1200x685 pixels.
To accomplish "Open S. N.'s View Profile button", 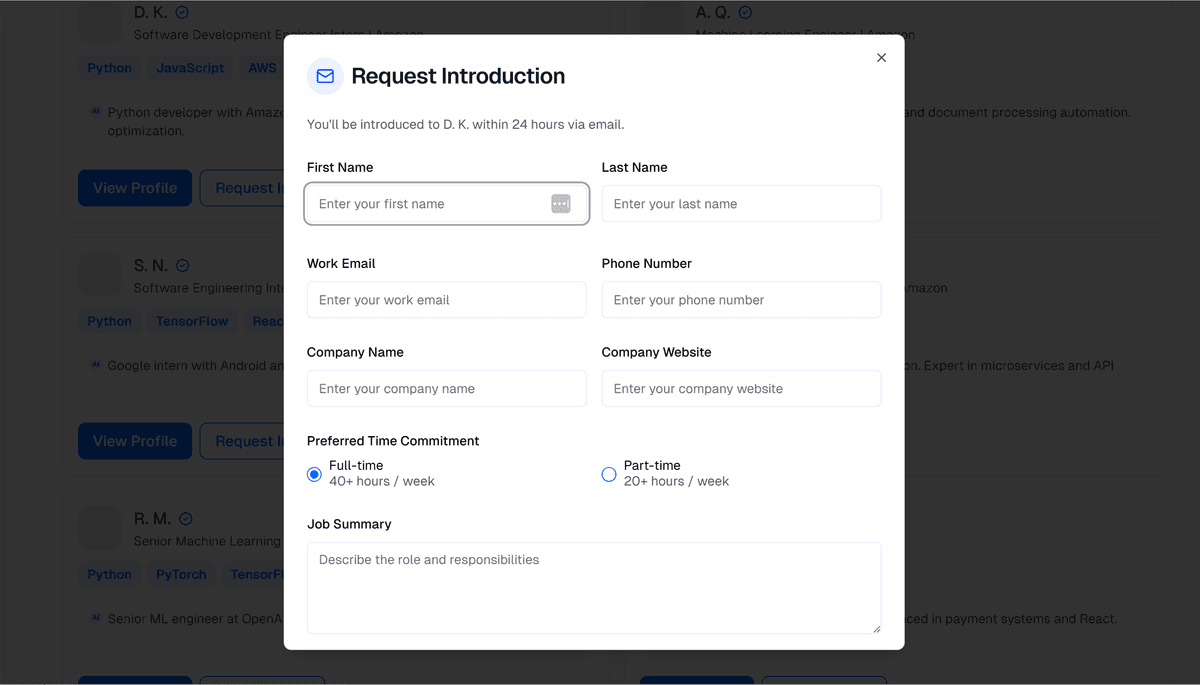I will 135,441.
